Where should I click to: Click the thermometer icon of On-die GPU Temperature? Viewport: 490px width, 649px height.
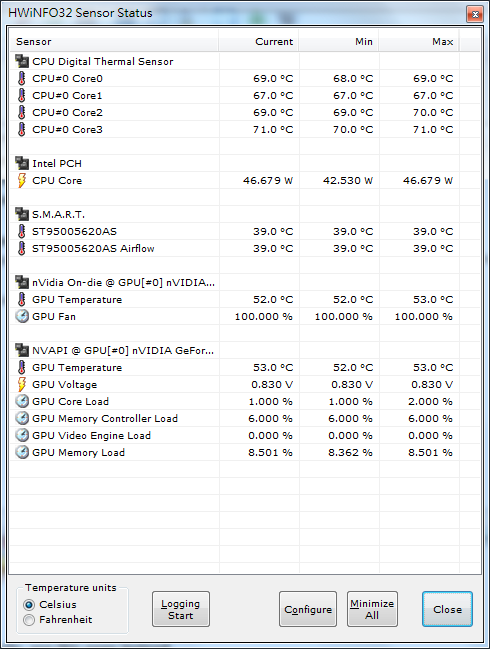(x=22, y=299)
